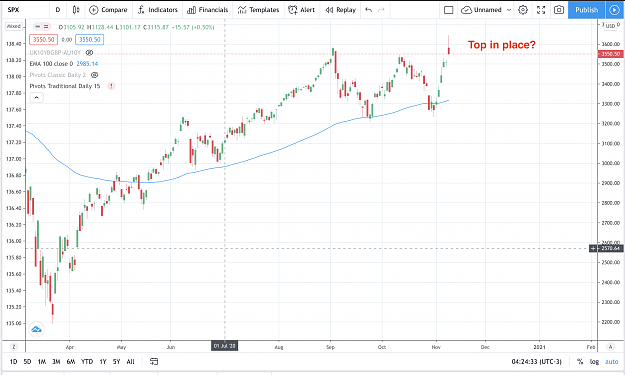Viewport: 625px width, 375px height.
Task: Click the 01 Jul '20 date marker
Action: (224, 346)
